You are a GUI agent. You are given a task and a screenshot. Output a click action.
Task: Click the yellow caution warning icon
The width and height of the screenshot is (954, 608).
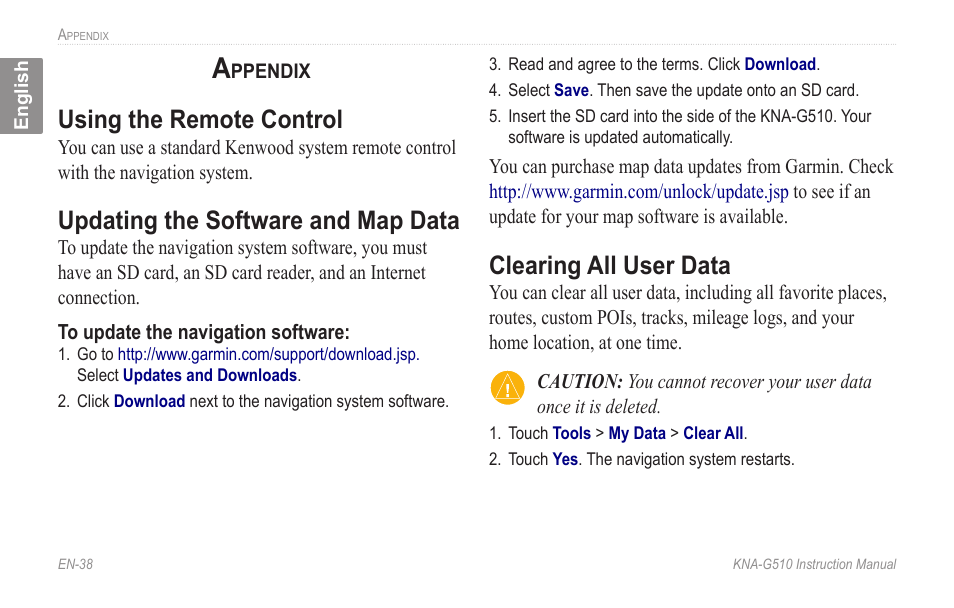point(507,388)
